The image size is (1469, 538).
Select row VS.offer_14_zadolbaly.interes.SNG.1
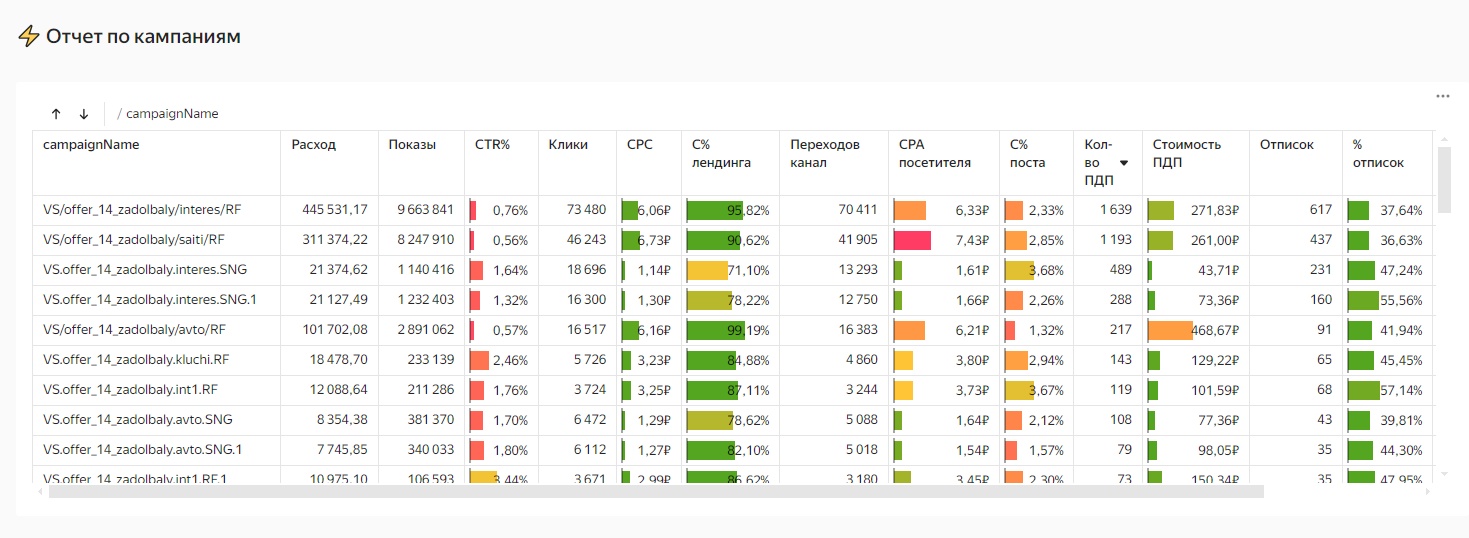[732, 300]
